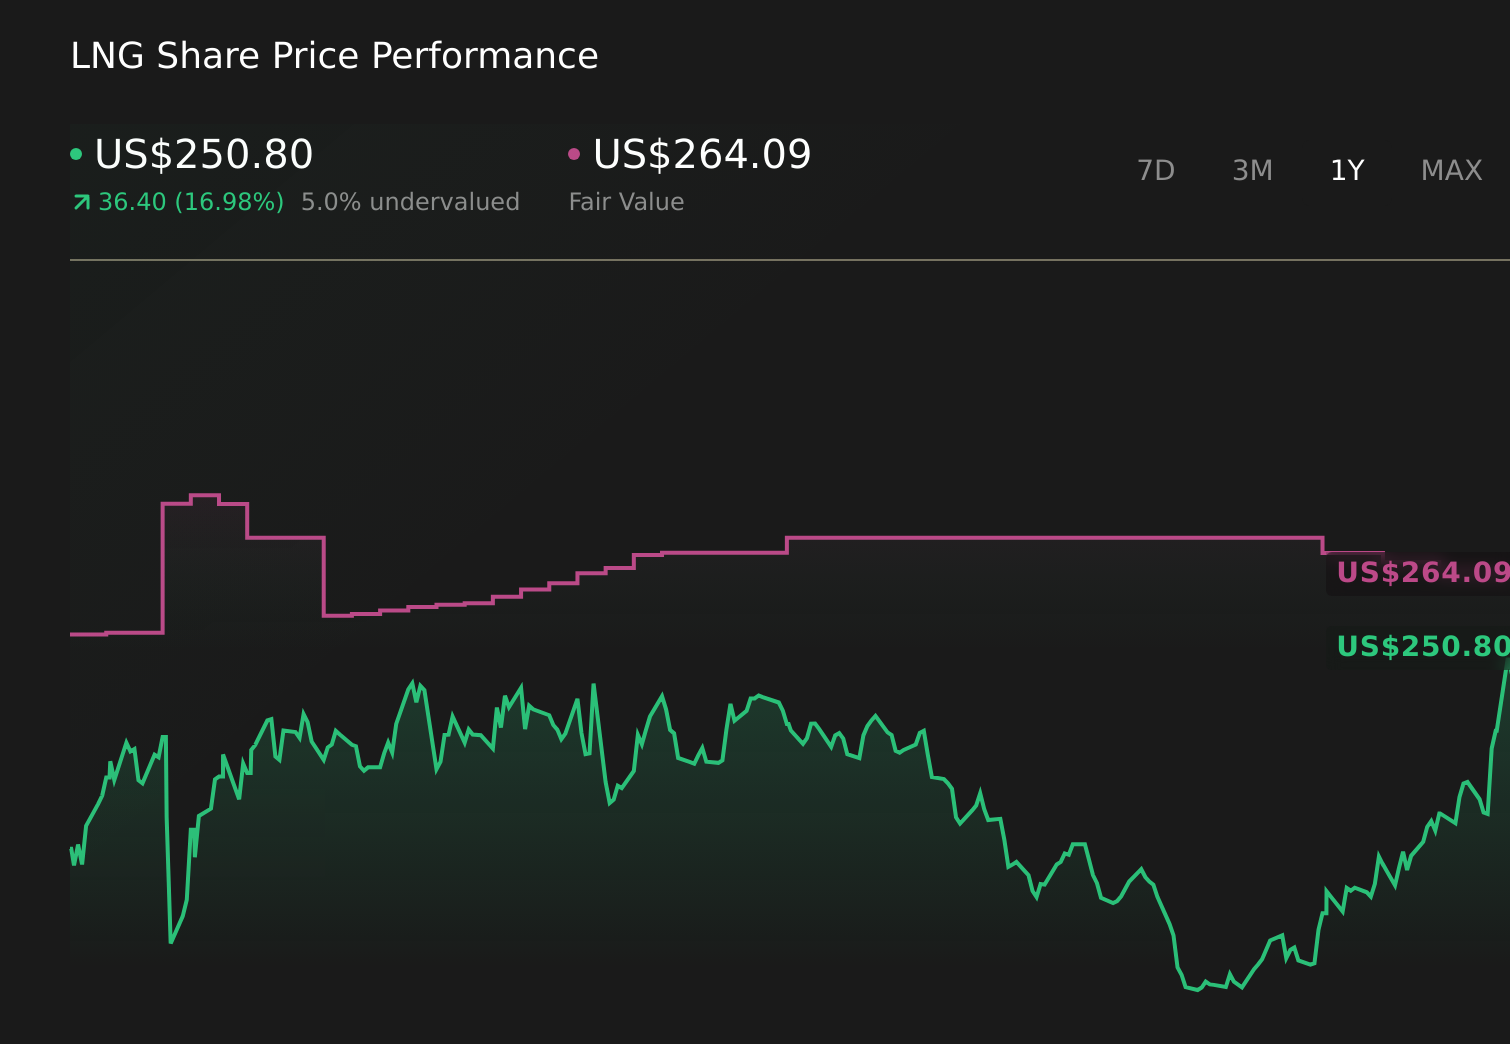Select the LNG Share Price Performance title

click(x=334, y=55)
